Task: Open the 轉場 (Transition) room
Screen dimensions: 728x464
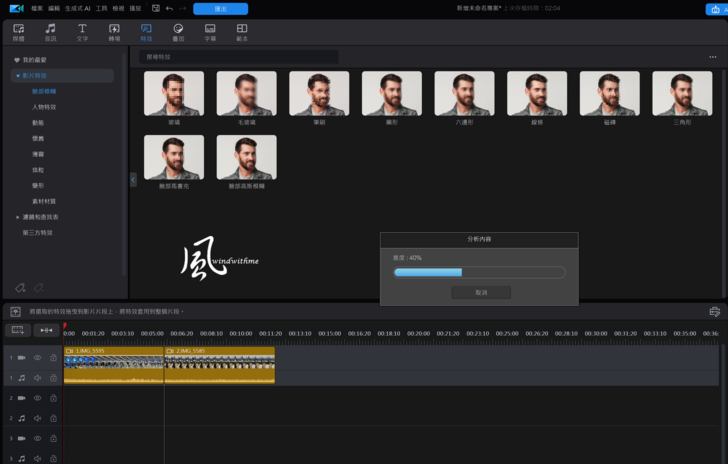Action: coord(114,33)
